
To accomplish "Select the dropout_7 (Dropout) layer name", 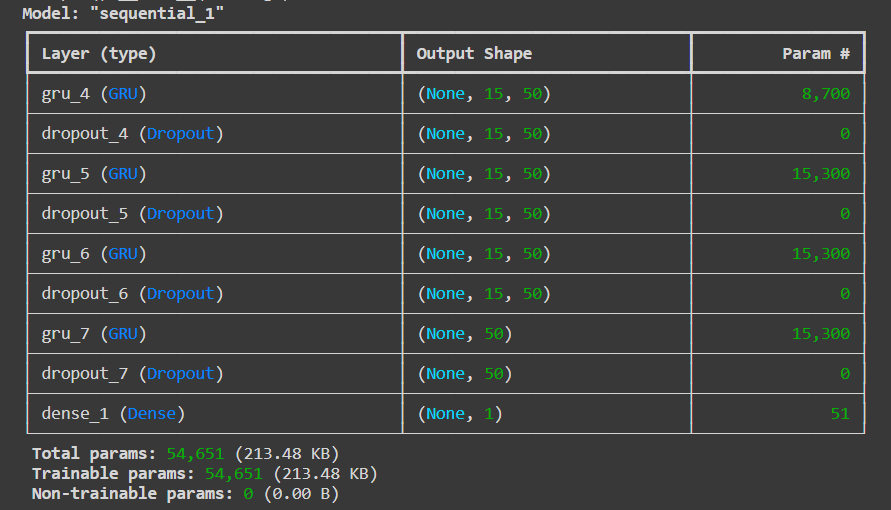I will [132, 374].
